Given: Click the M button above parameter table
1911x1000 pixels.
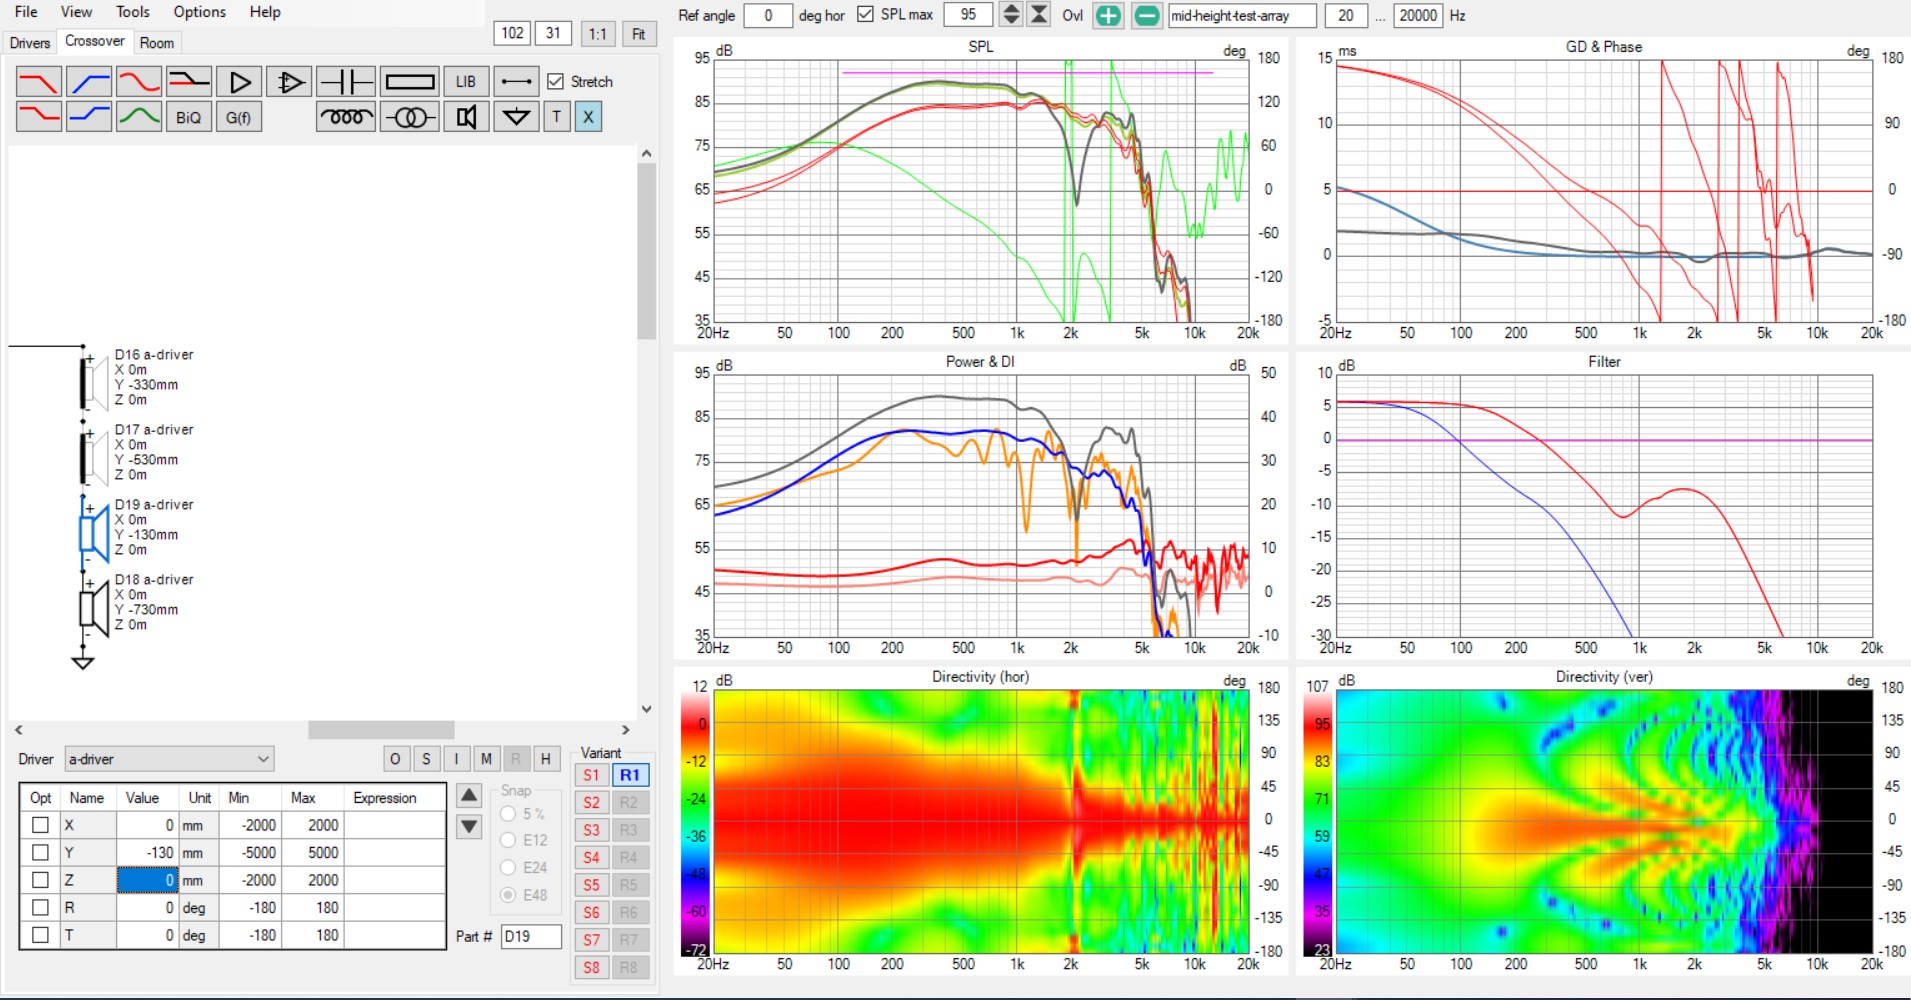Looking at the screenshot, I should (486, 759).
